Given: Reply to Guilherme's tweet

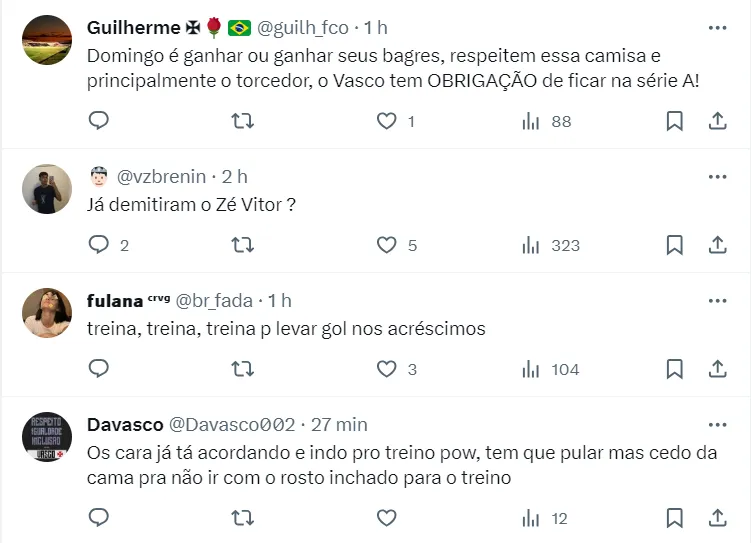Looking at the screenshot, I should [x=98, y=121].
